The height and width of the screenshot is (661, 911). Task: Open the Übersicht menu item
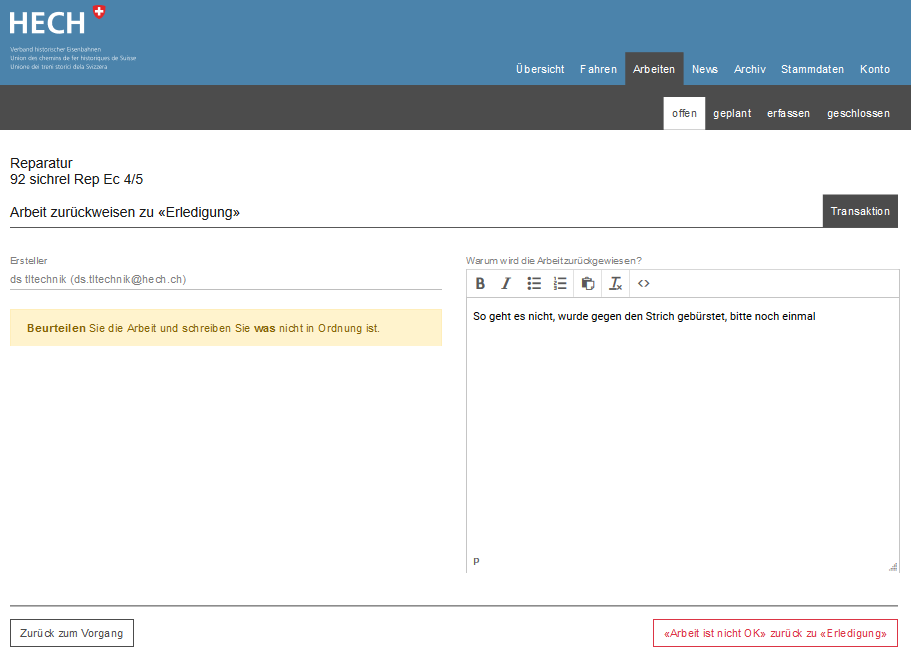pyautogui.click(x=540, y=69)
